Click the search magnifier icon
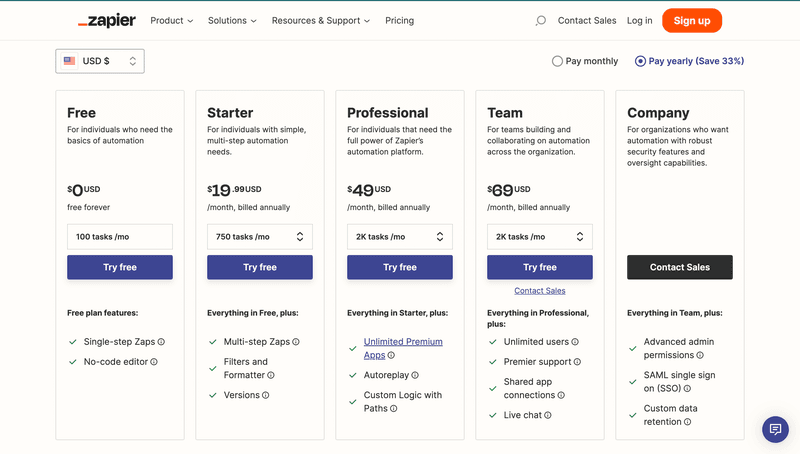Viewport: 800px width, 454px height. (540, 21)
